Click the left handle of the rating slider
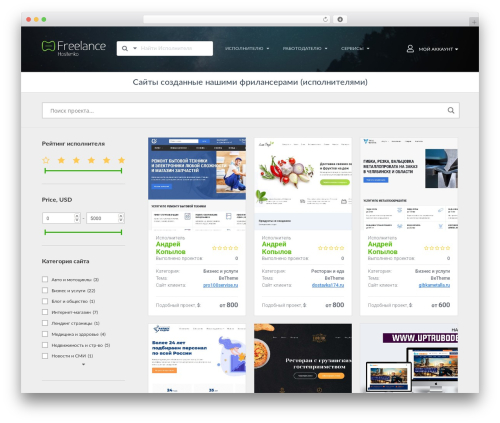Viewport: 500px width, 423px height. pyautogui.click(x=45, y=171)
